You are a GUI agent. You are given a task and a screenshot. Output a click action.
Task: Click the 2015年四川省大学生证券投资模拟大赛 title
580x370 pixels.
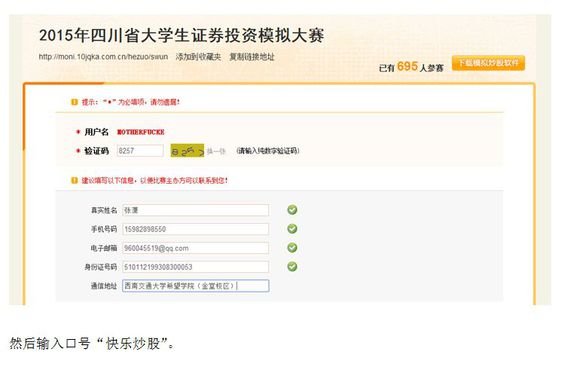[182, 36]
